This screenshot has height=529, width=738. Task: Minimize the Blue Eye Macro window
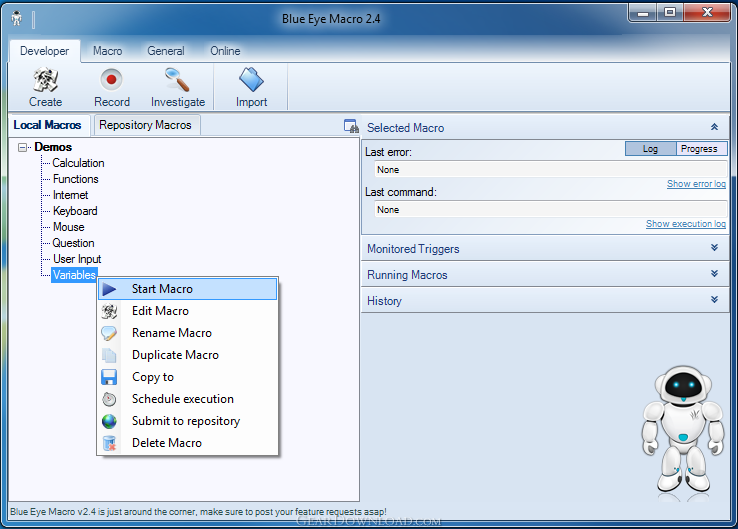(x=643, y=13)
